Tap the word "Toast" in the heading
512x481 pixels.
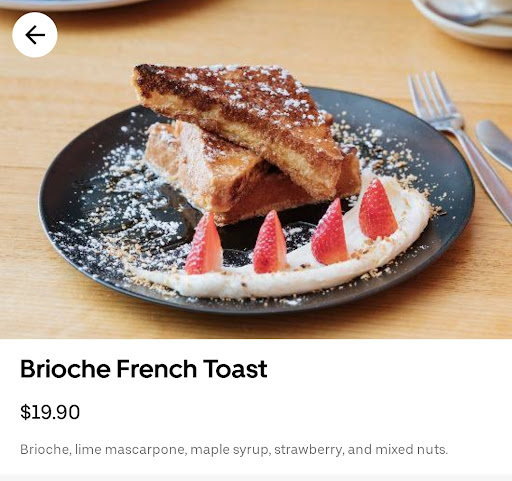coord(235,369)
